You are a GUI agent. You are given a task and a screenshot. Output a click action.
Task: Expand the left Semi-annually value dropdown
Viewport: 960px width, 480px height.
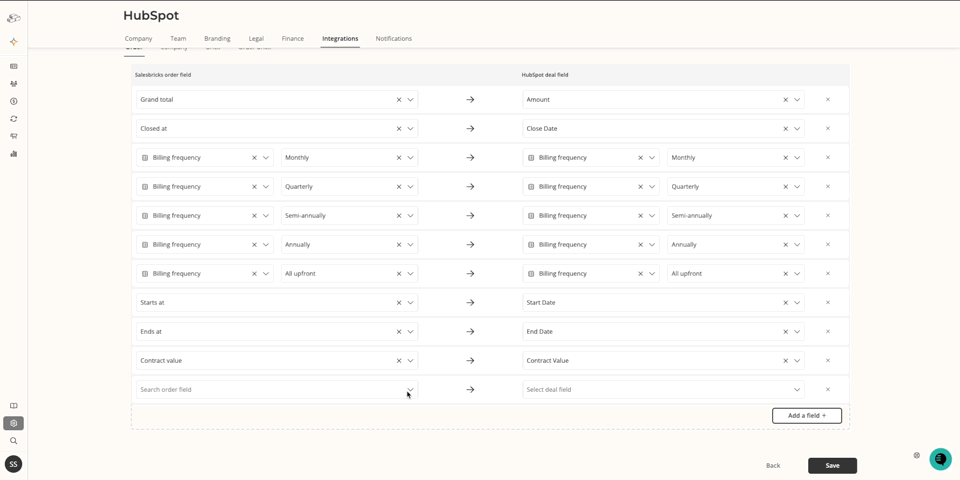coord(410,216)
